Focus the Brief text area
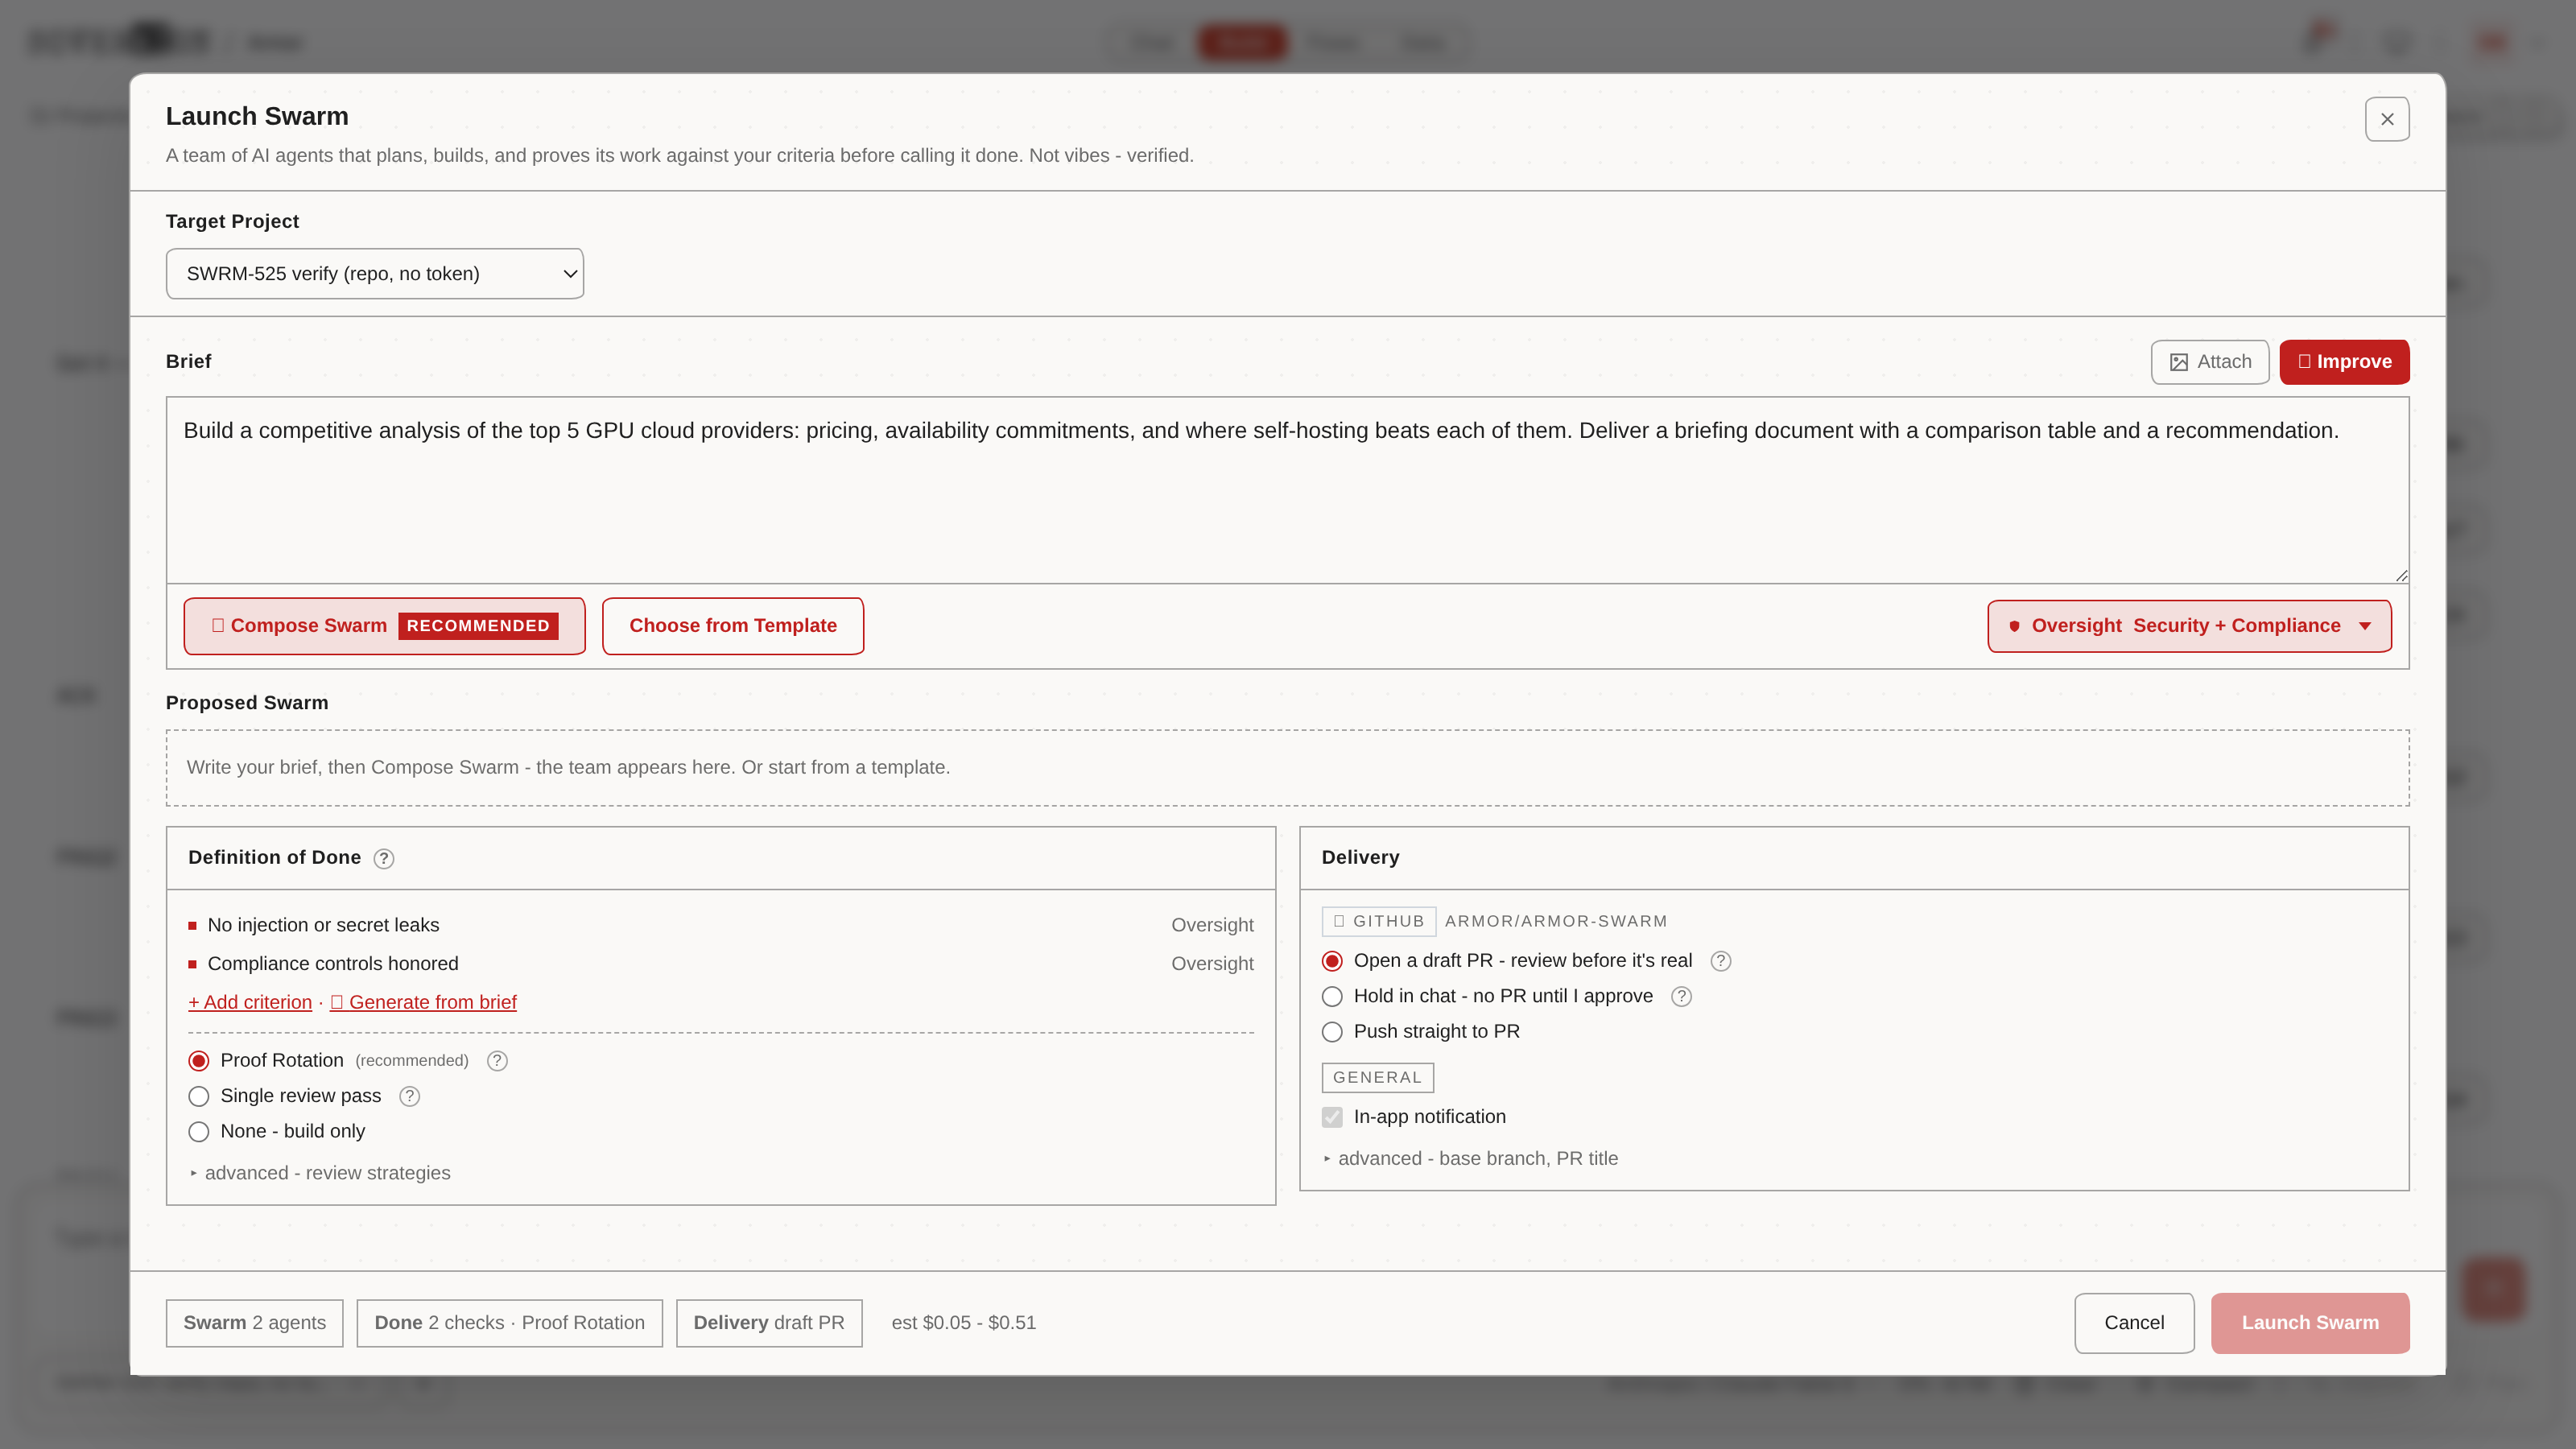This screenshot has height=1449, width=2576. (1287, 490)
